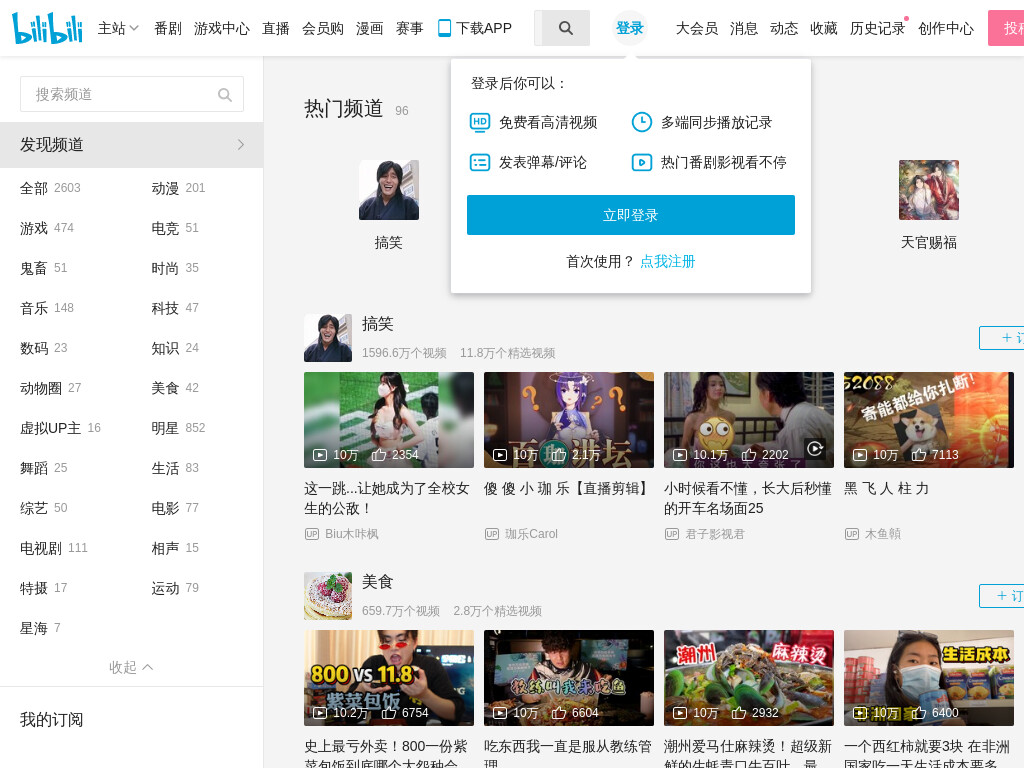Select 音乐 148 category
This screenshot has width=1024, height=768.
(x=47, y=308)
